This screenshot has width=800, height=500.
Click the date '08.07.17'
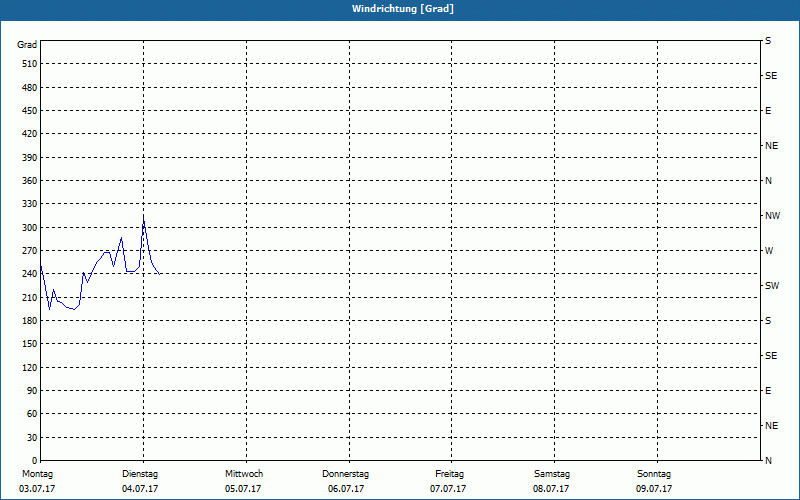pyautogui.click(x=551, y=489)
